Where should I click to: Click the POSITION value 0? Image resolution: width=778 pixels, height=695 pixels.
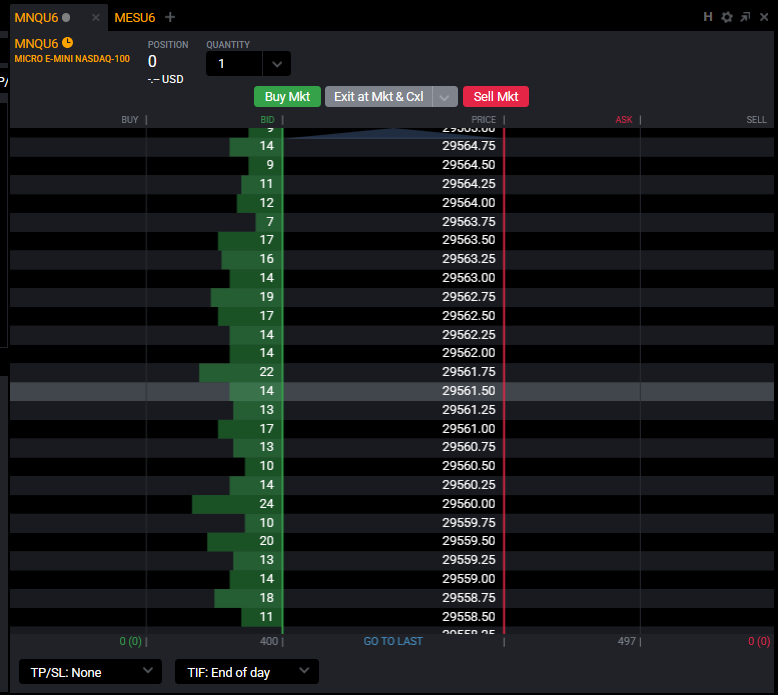tap(152, 62)
